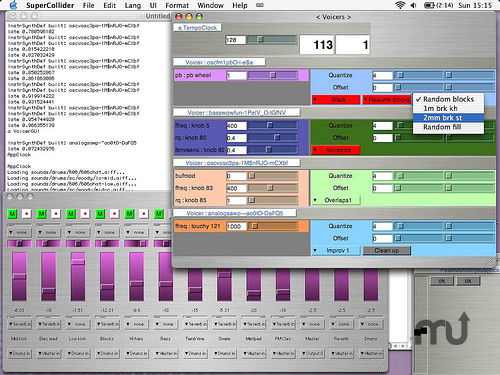Open the Help menu
The width and height of the screenshot is (500, 375).
point(240,5)
